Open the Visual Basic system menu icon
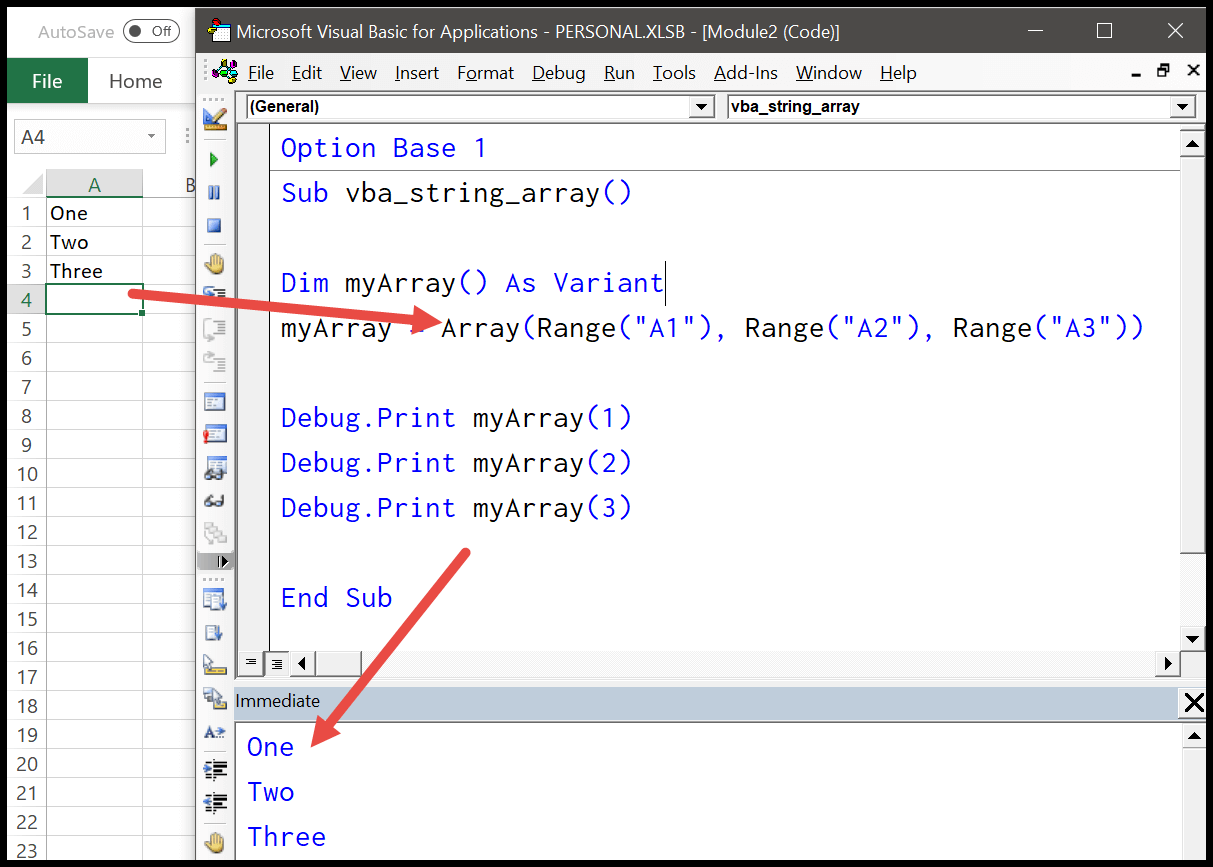Image resolution: width=1213 pixels, height=867 pixels. 226,72
